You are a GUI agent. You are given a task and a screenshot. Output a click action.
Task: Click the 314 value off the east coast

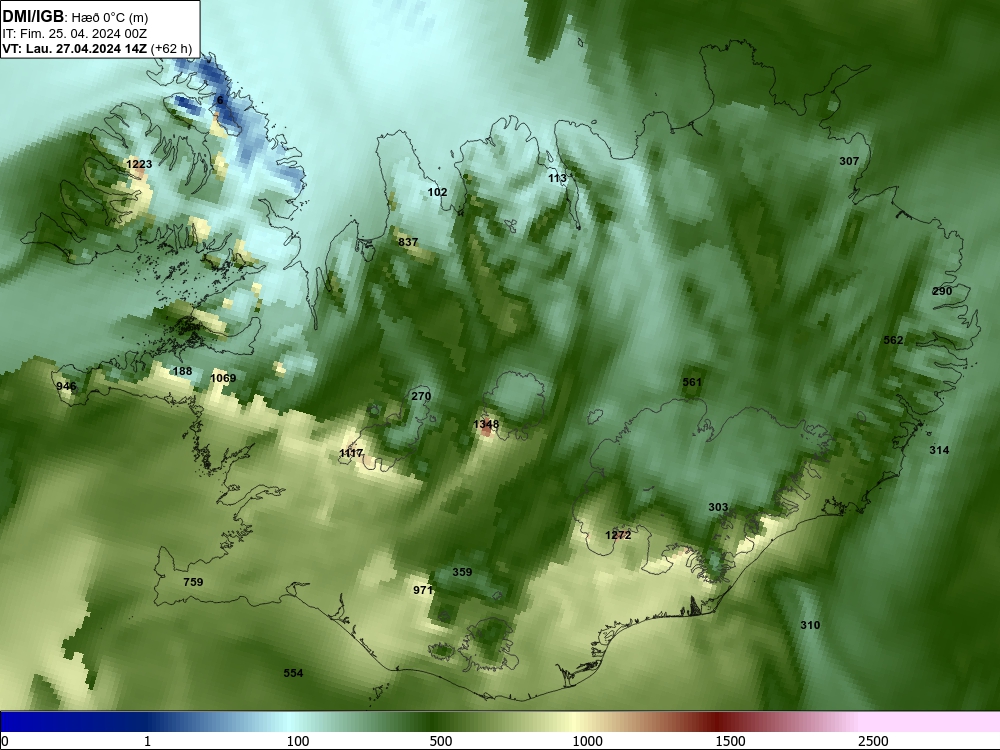pyautogui.click(x=939, y=450)
